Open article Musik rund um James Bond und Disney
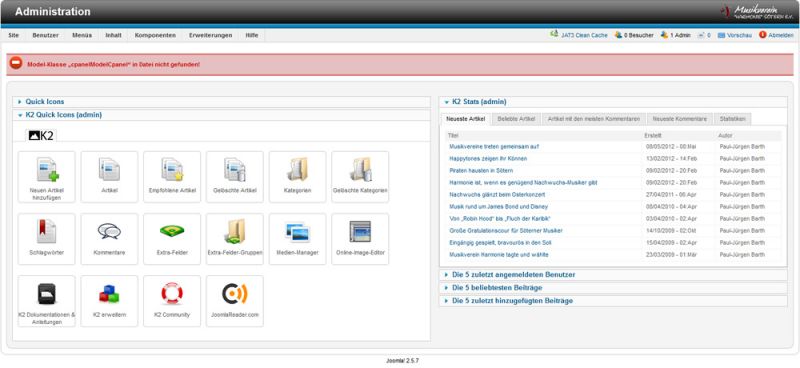 [x=498, y=207]
